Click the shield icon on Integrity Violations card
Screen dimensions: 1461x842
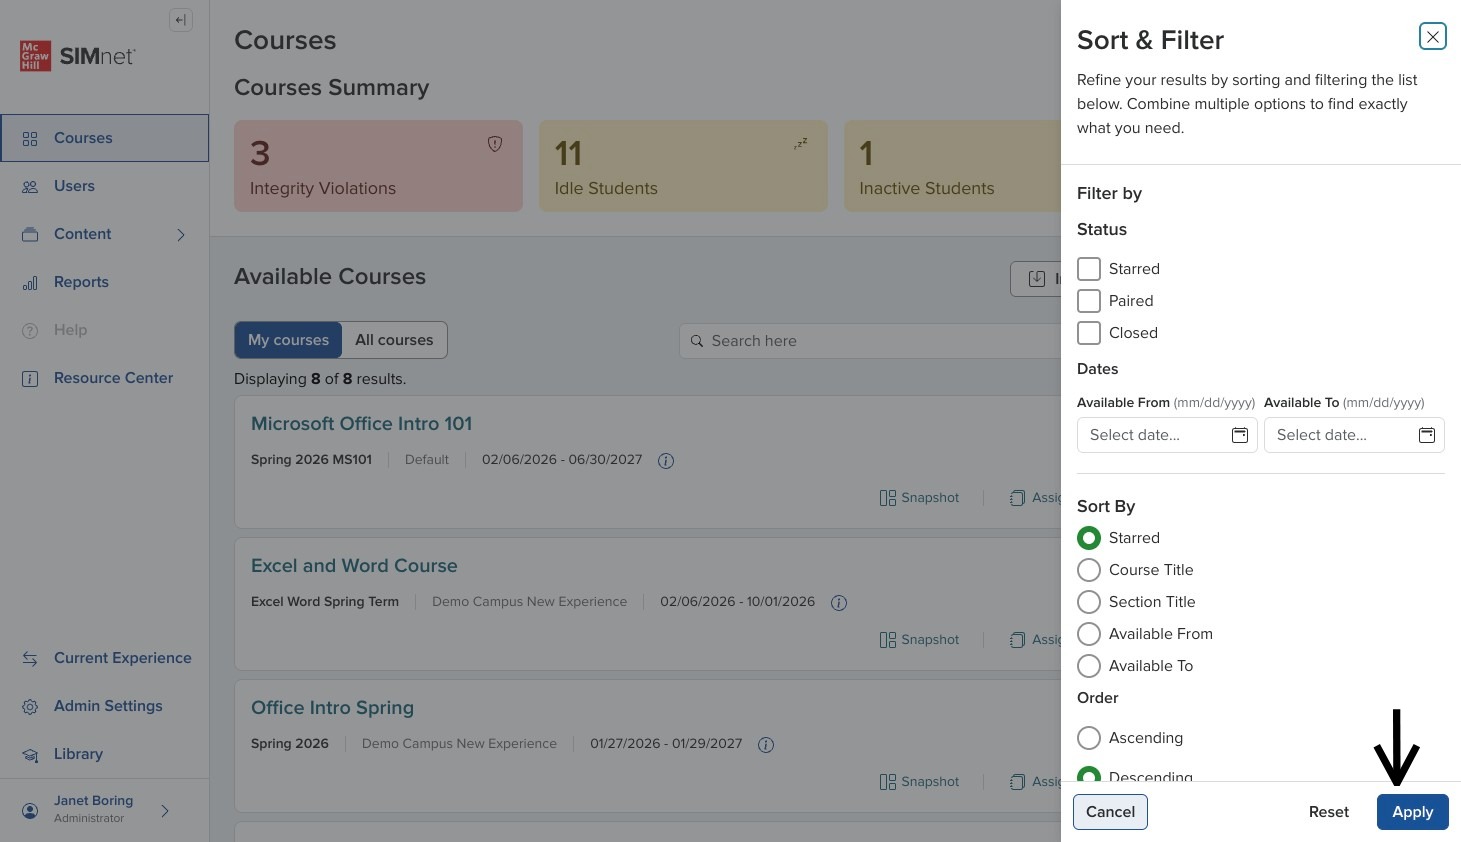[495, 144]
